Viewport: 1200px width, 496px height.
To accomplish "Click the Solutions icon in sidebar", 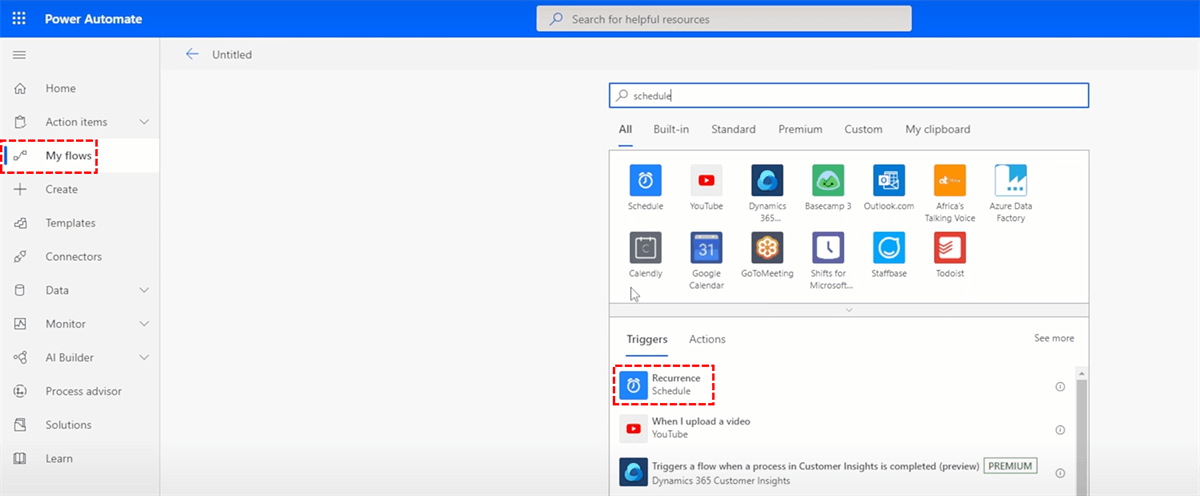I will coord(20,425).
